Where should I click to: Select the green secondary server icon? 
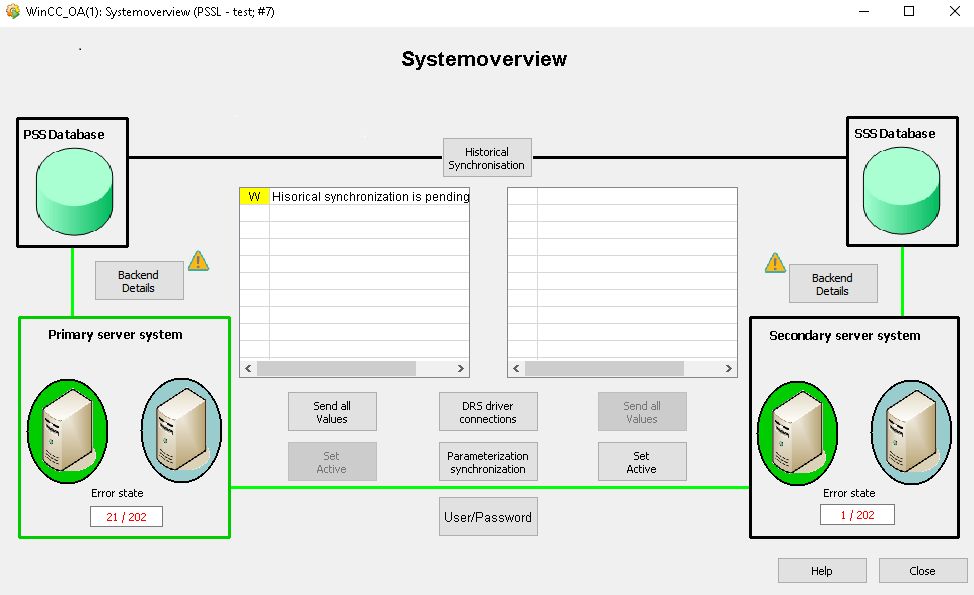point(797,430)
